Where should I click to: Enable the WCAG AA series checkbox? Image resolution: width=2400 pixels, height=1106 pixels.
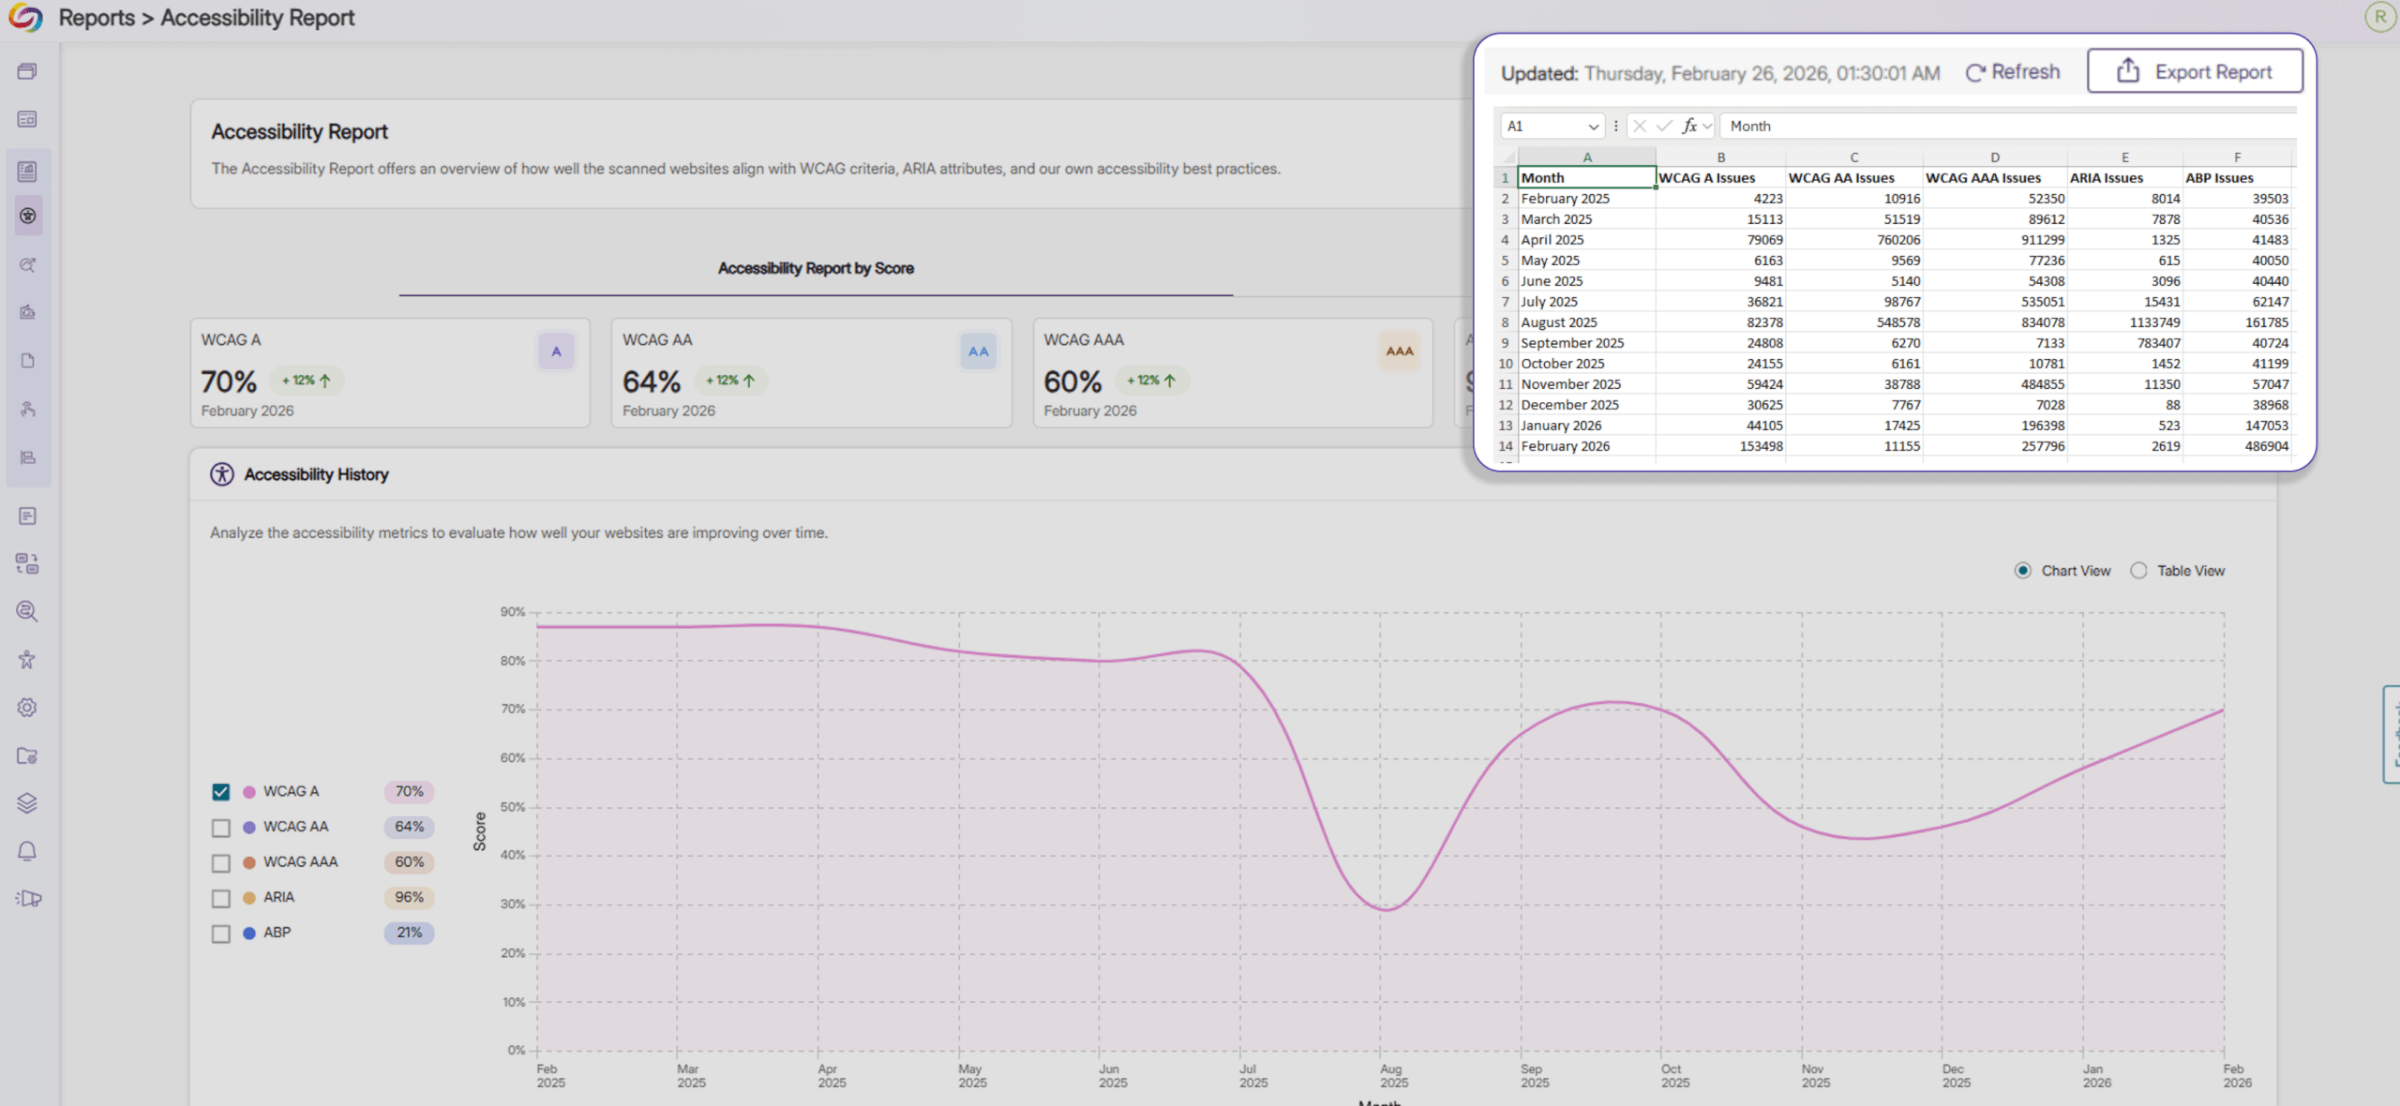[221, 828]
